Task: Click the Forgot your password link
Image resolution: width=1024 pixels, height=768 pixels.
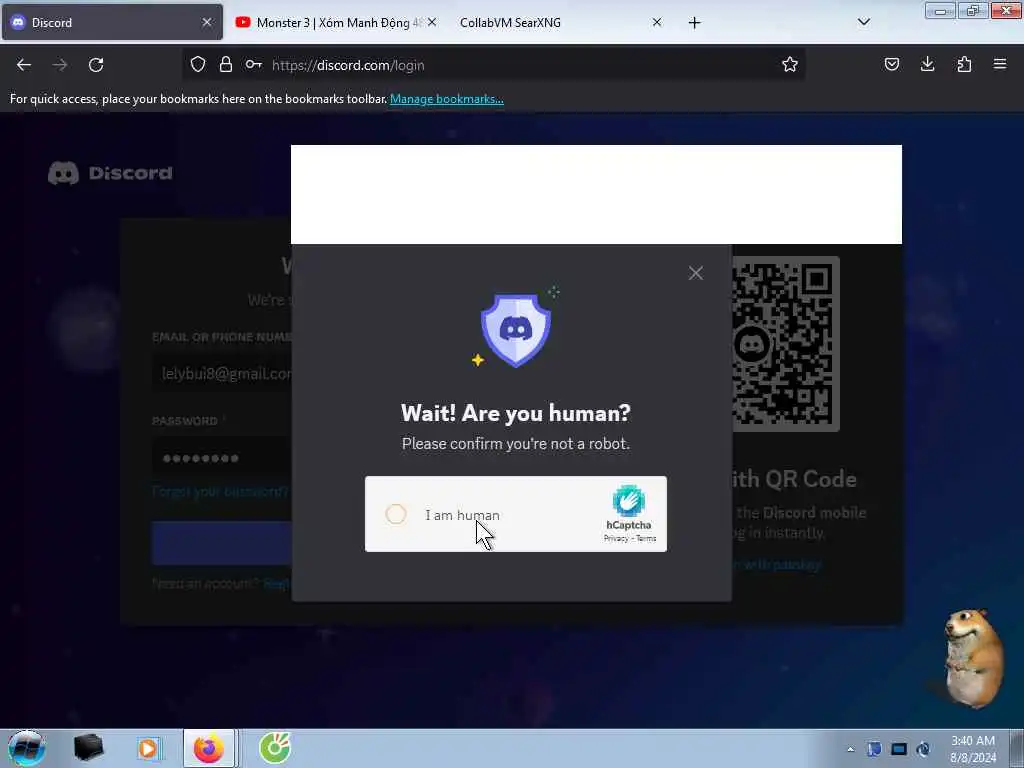Action: pyautogui.click(x=220, y=491)
